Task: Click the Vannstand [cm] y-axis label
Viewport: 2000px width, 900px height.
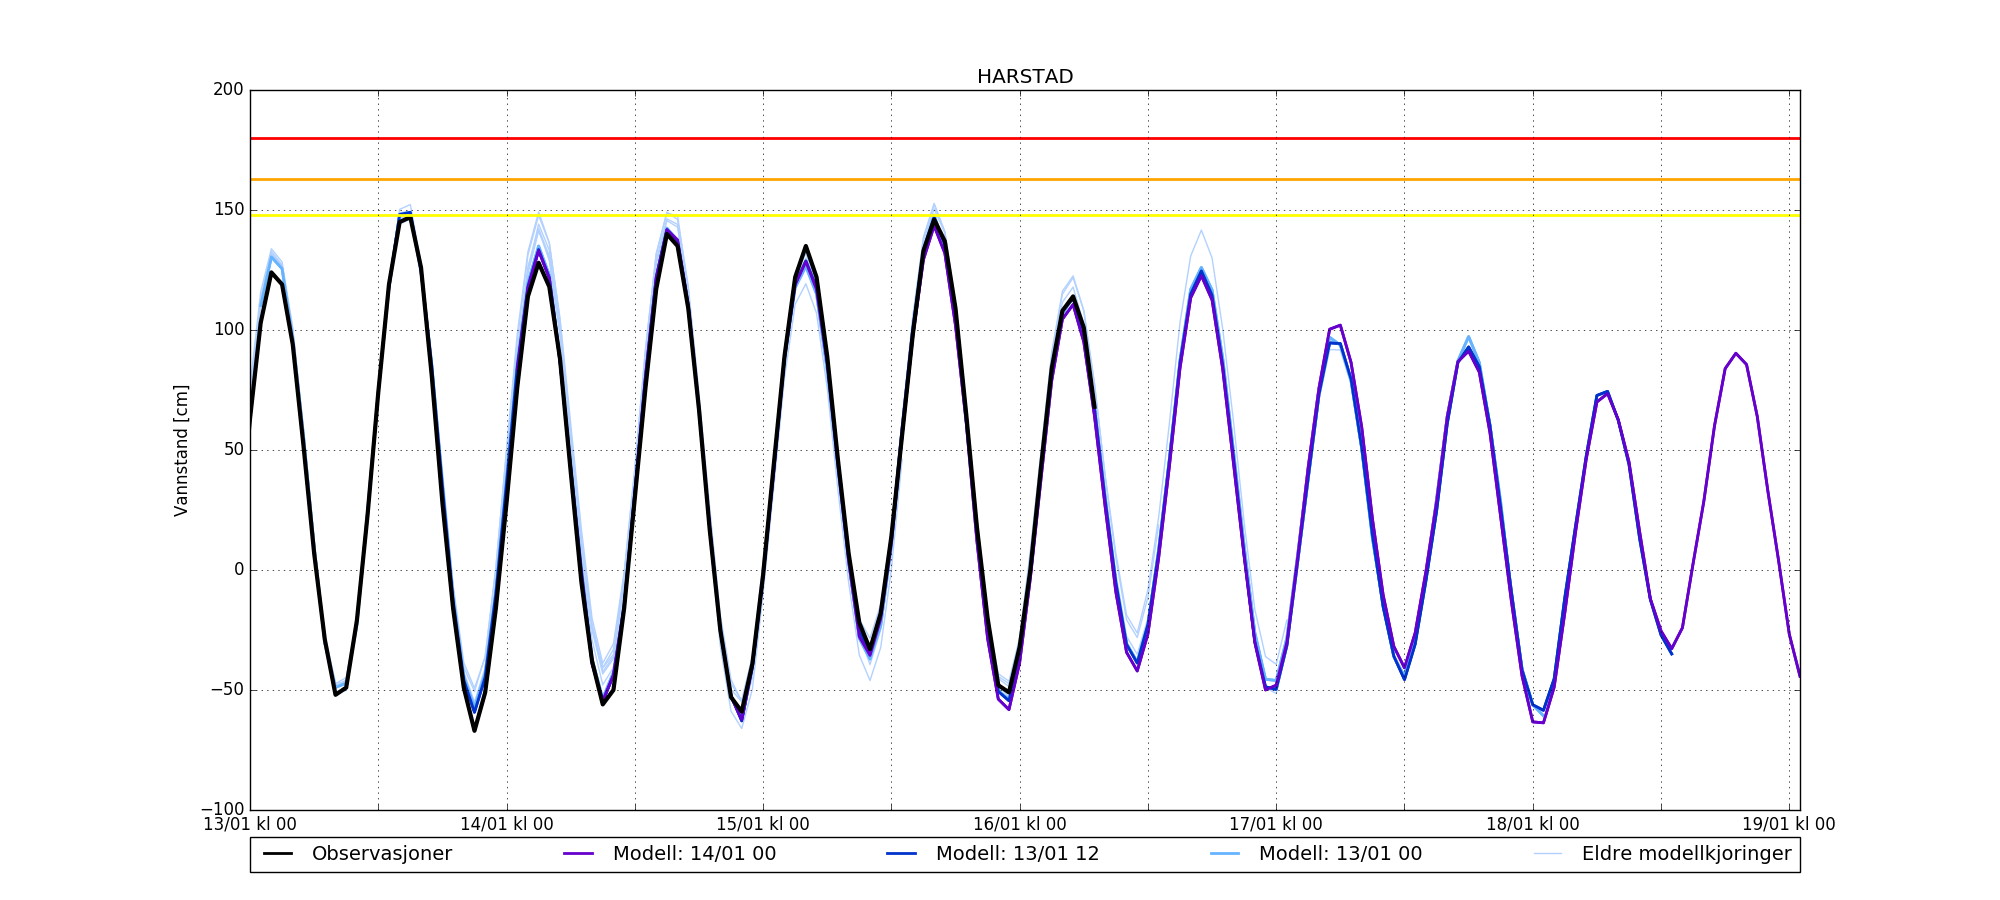Action: 181,450
